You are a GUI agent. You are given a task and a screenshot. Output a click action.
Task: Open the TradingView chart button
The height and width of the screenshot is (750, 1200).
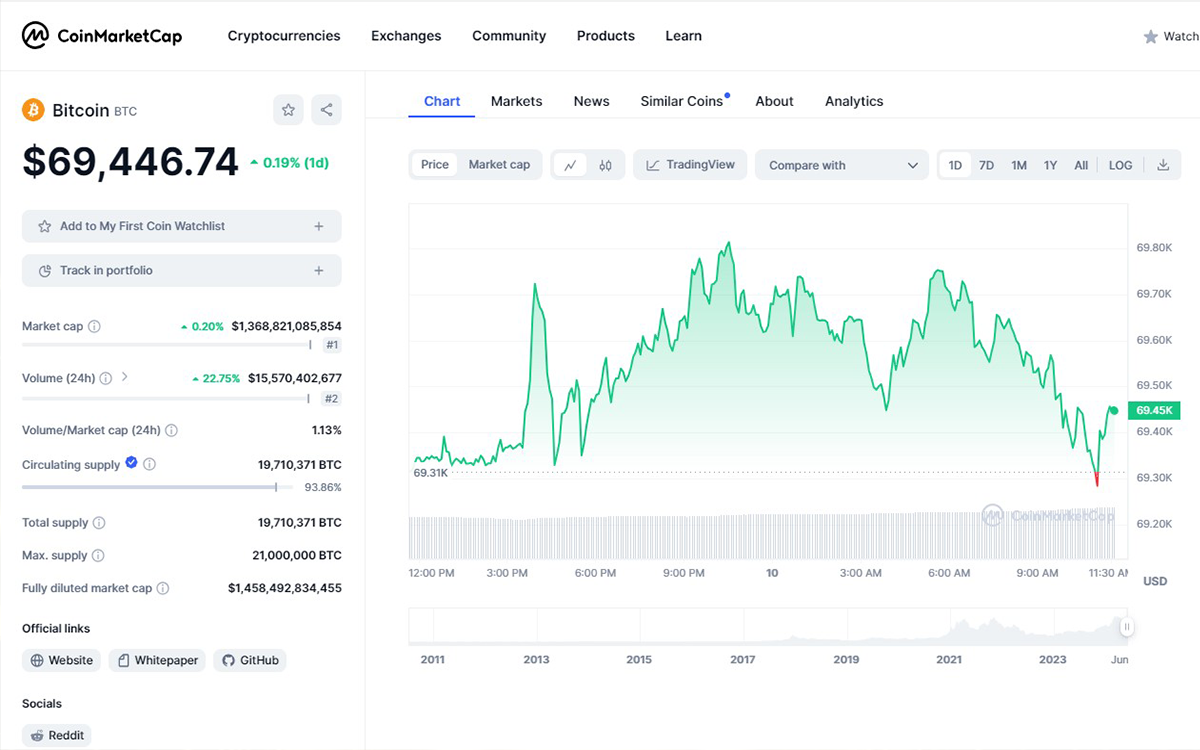[x=691, y=165]
